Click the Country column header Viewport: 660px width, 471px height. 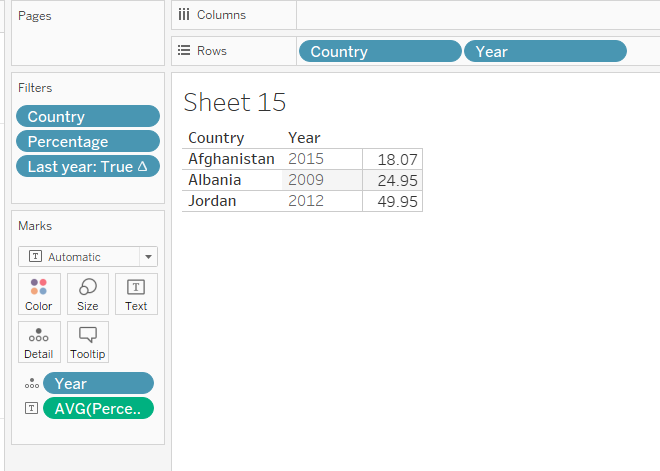[x=216, y=138]
